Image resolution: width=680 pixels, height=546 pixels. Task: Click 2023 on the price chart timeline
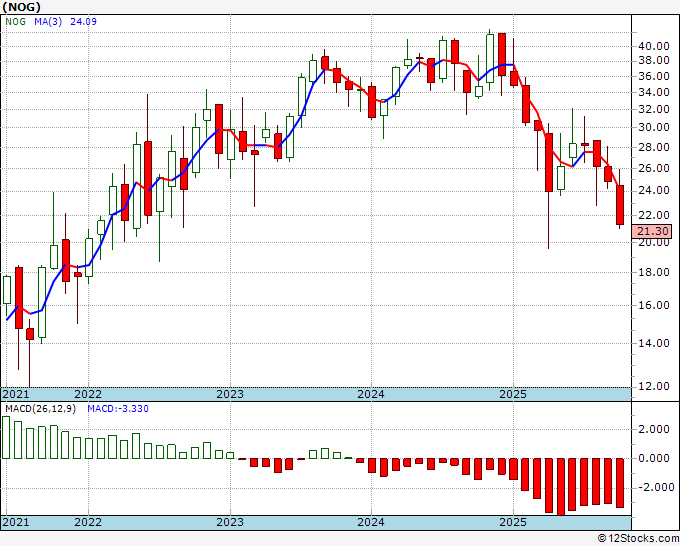pos(230,394)
